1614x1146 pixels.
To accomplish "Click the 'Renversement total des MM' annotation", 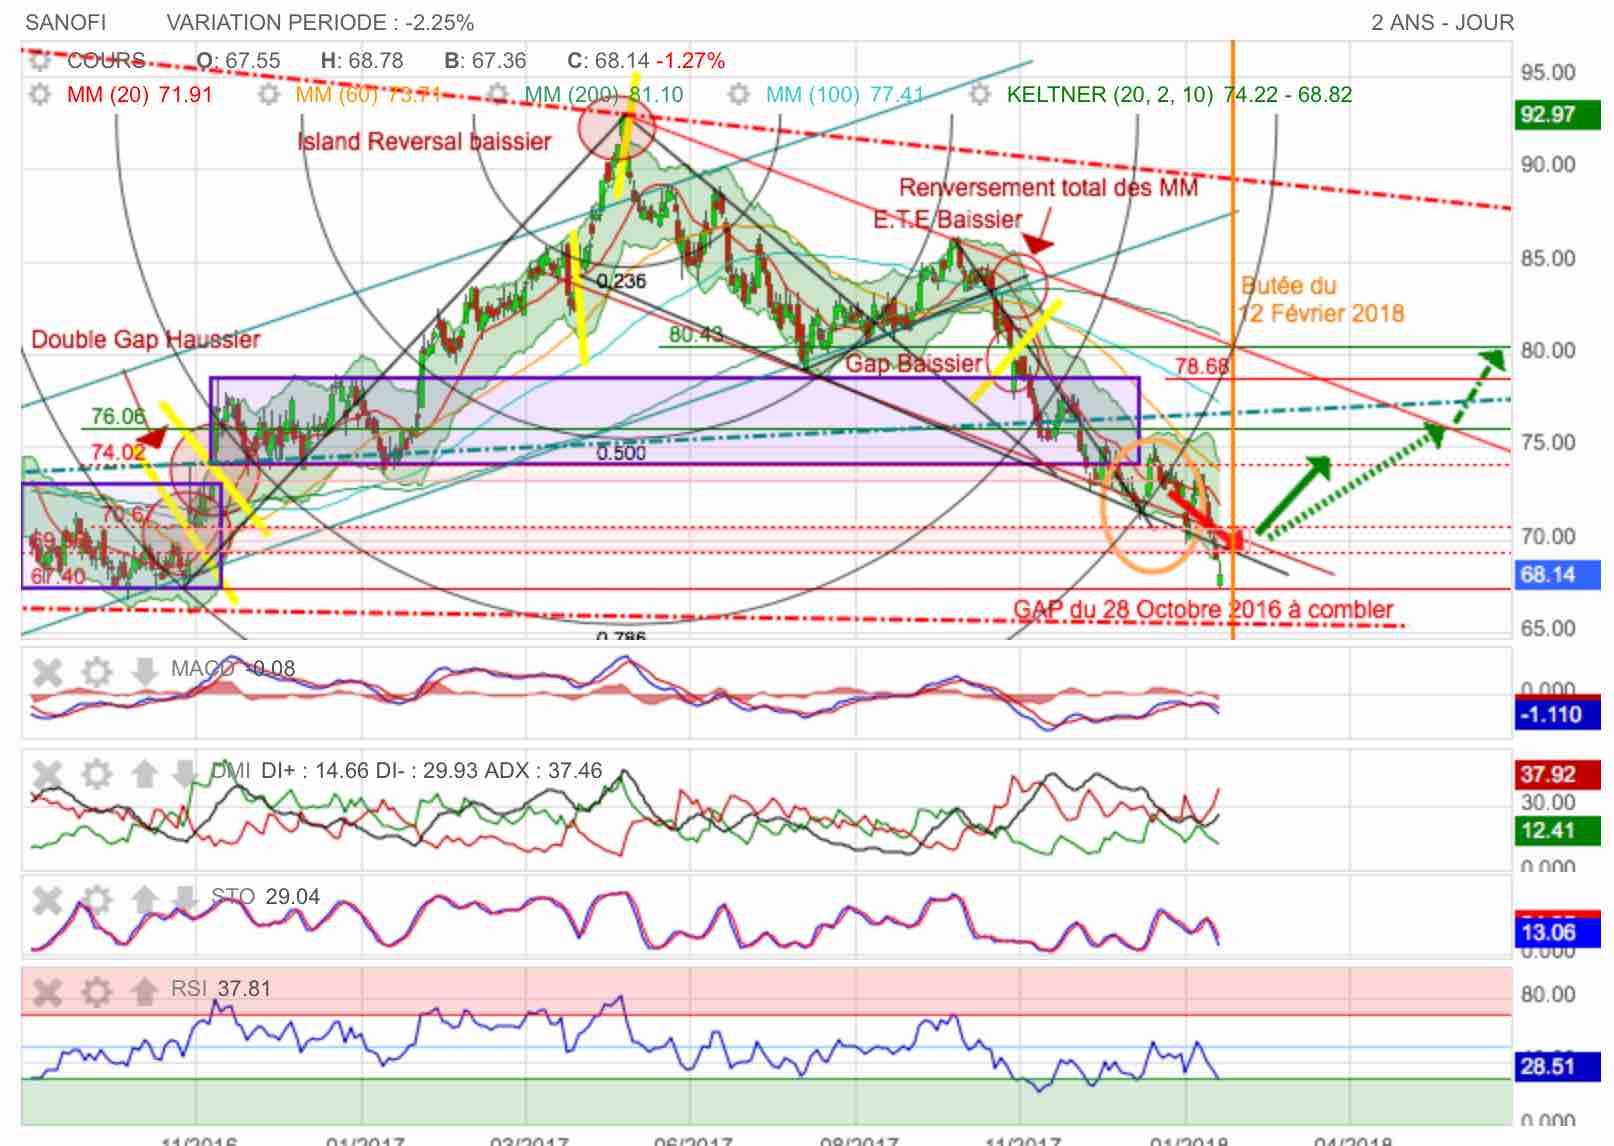I will [1048, 188].
